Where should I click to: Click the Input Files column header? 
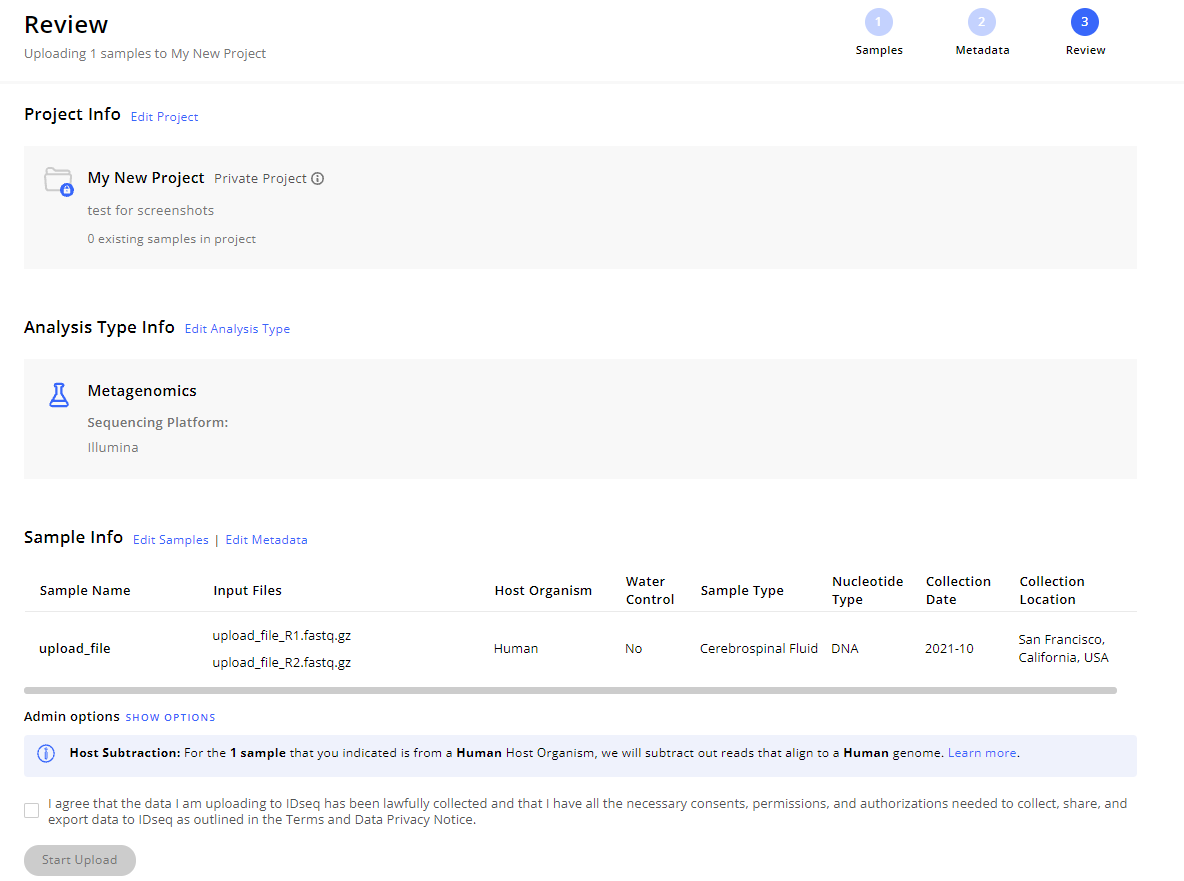[248, 590]
